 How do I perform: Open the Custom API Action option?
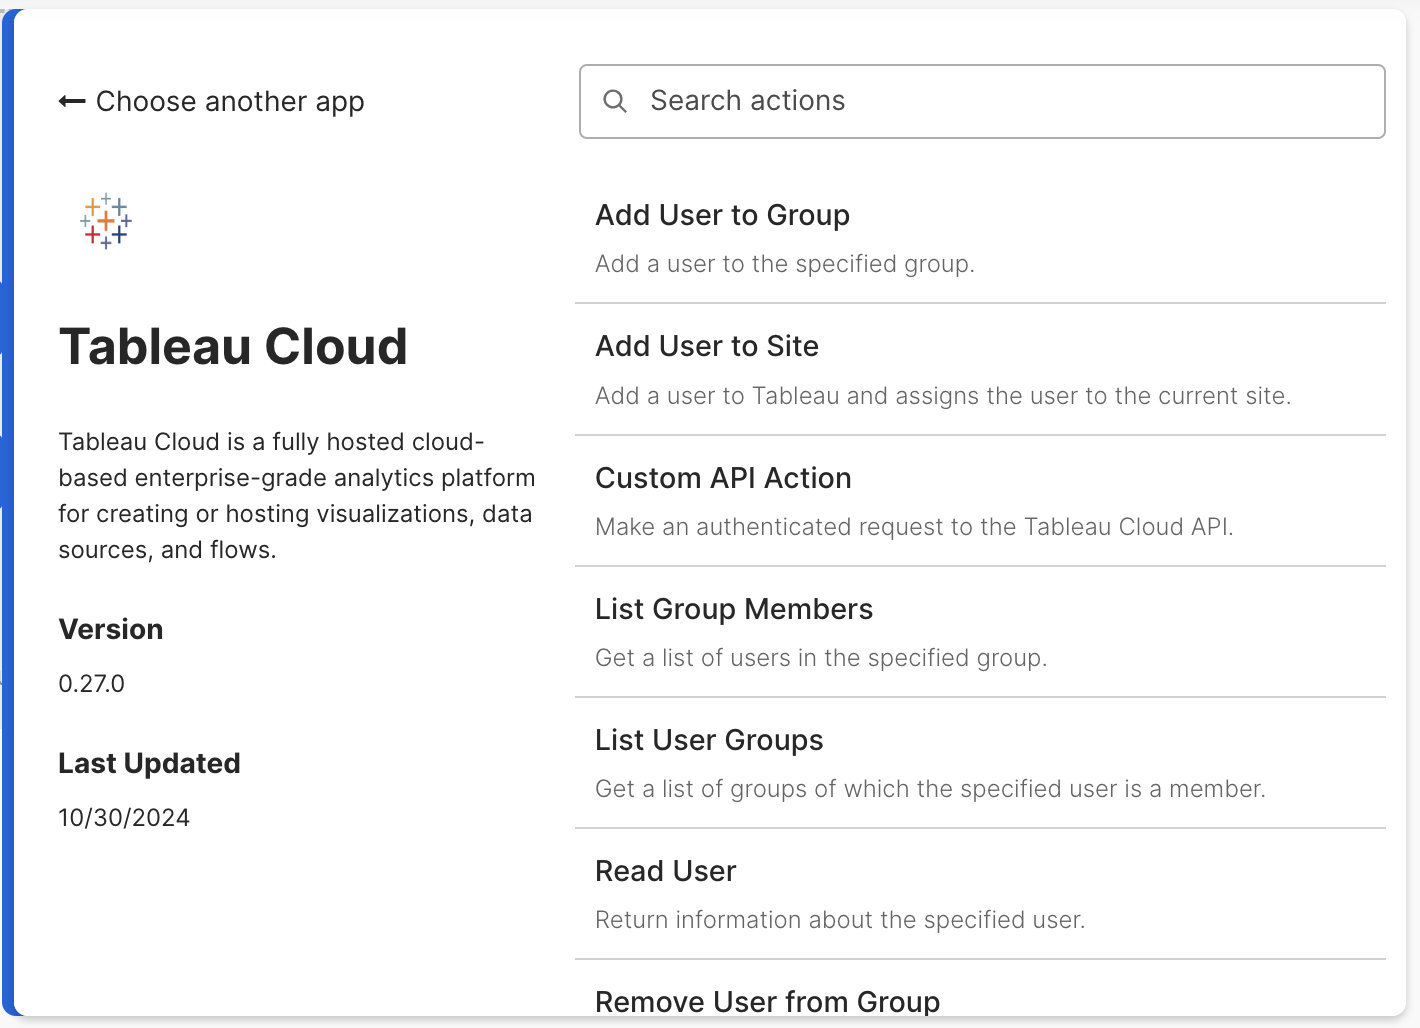click(722, 478)
